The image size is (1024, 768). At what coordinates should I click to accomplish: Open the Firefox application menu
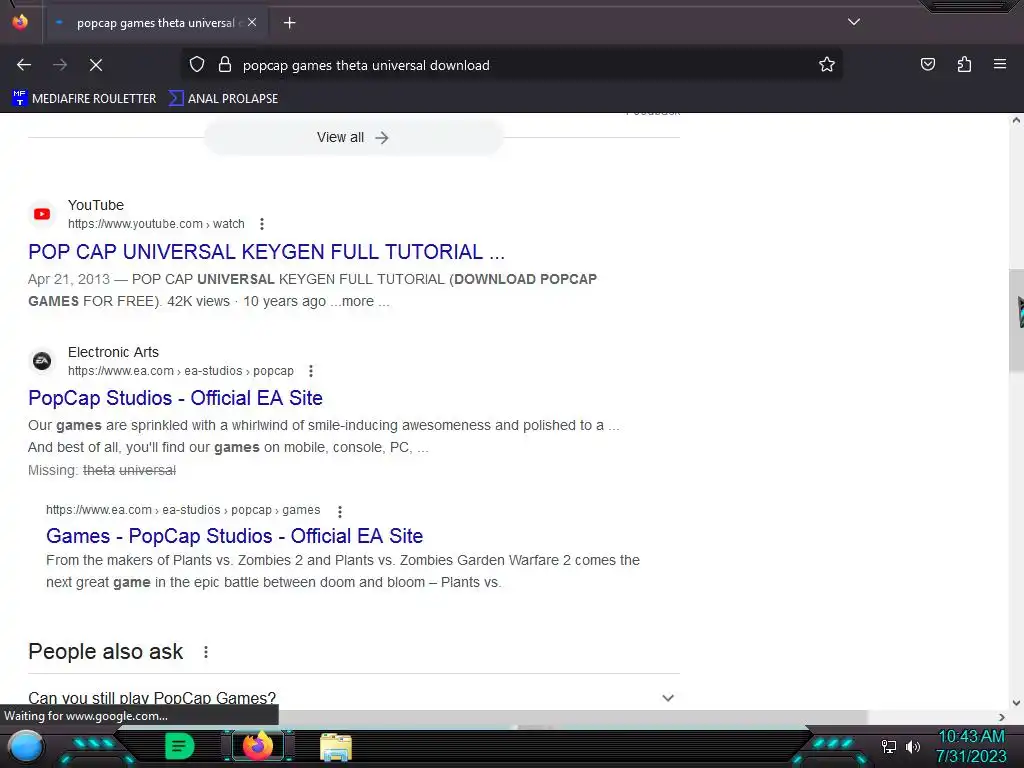(x=1000, y=64)
